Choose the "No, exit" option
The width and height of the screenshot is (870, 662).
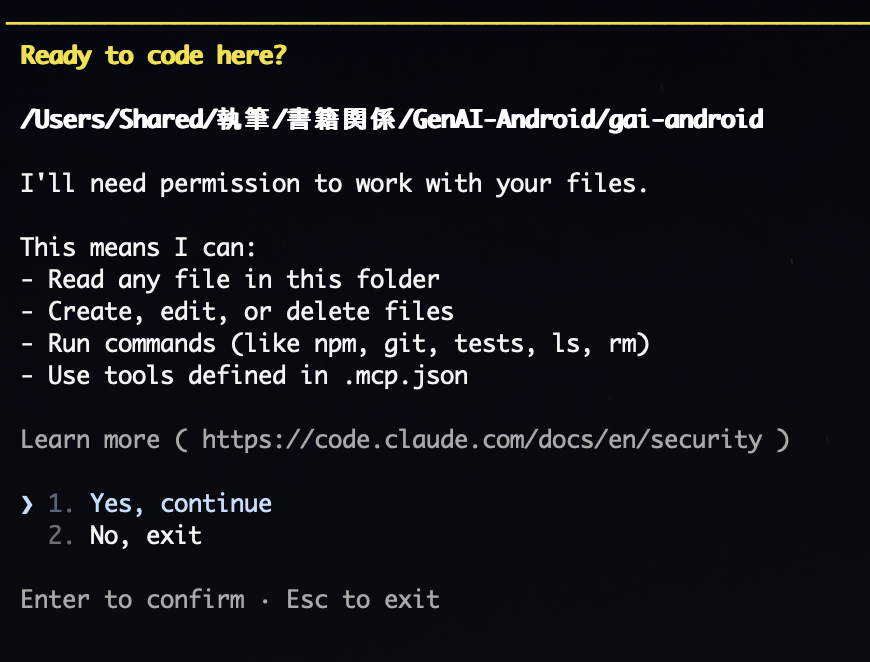145,535
